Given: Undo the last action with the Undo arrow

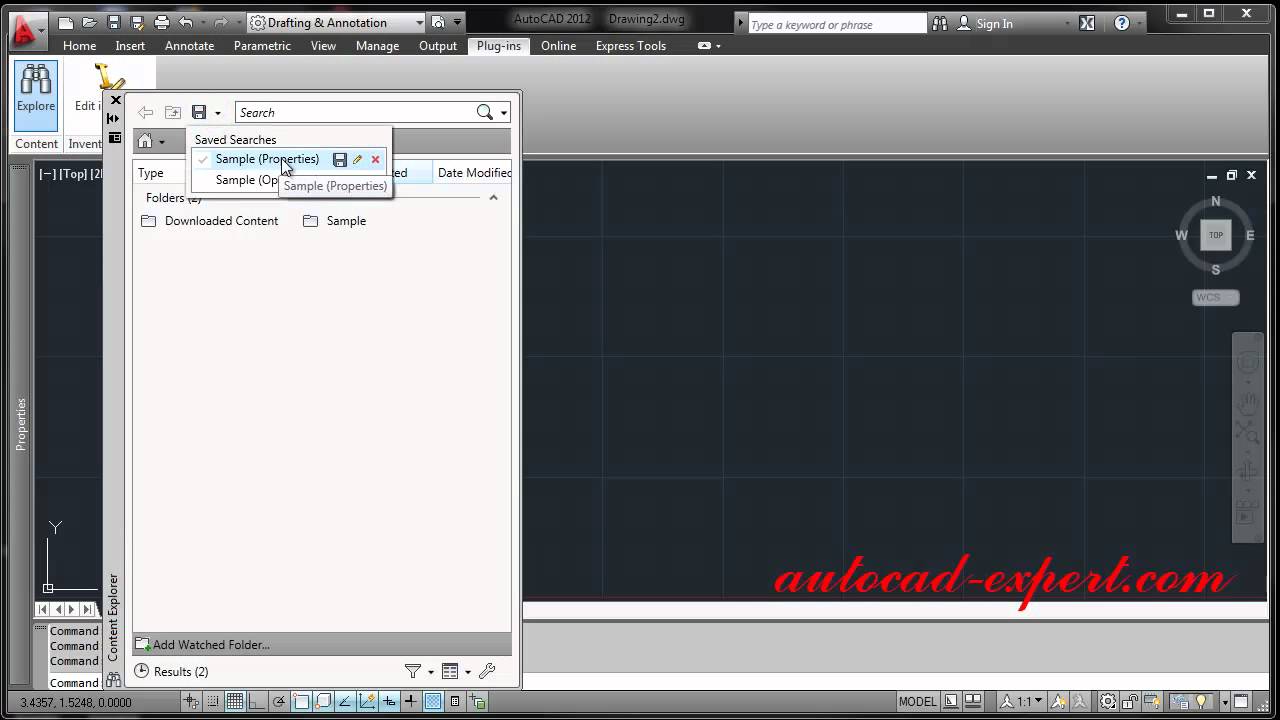Looking at the screenshot, I should coord(186,22).
